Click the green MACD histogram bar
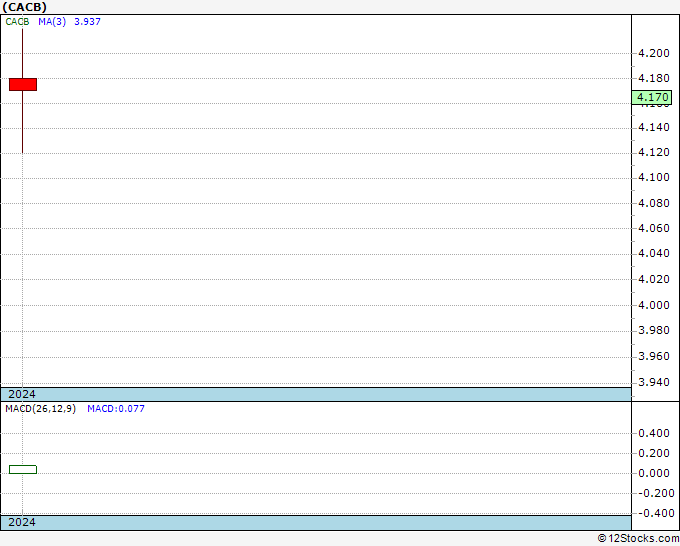 23,469
